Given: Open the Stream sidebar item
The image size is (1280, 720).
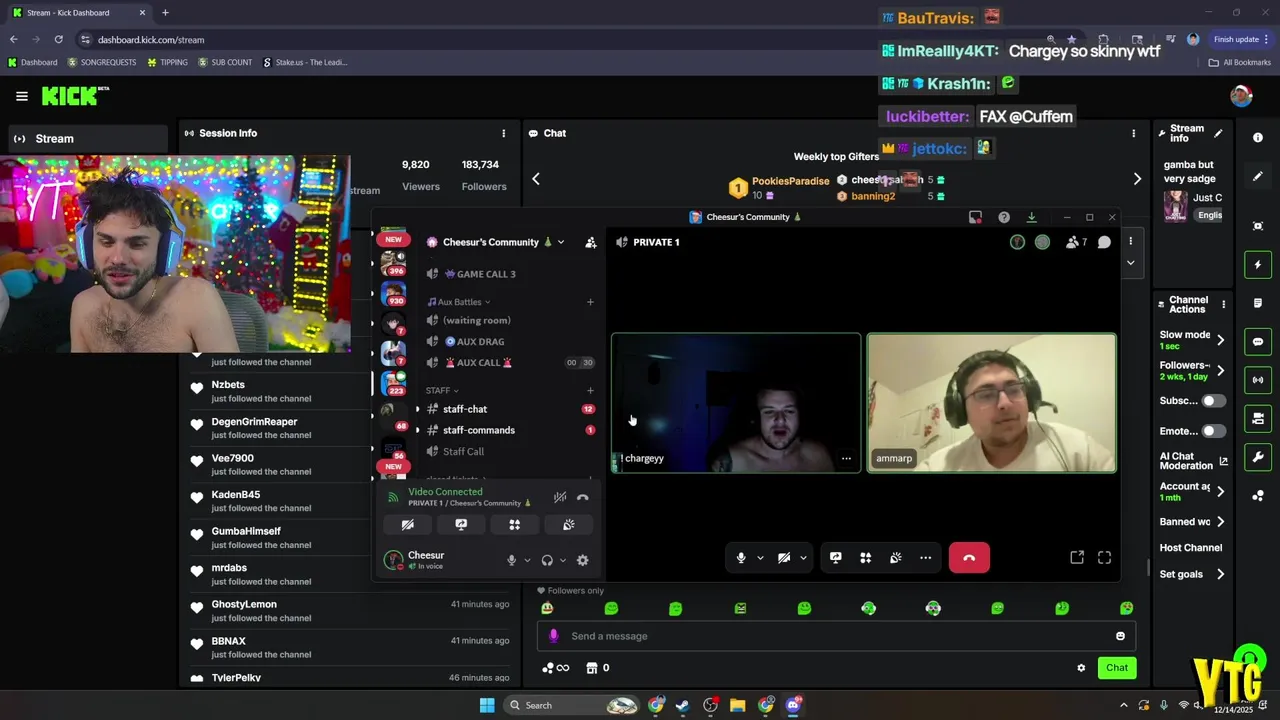Looking at the screenshot, I should coord(88,139).
